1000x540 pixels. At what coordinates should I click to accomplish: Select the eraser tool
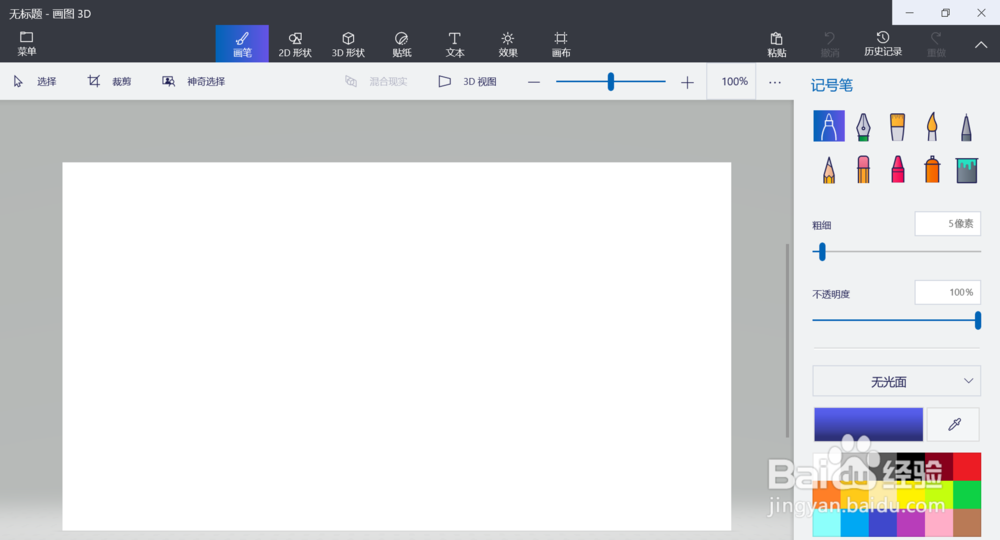pyautogui.click(x=863, y=170)
